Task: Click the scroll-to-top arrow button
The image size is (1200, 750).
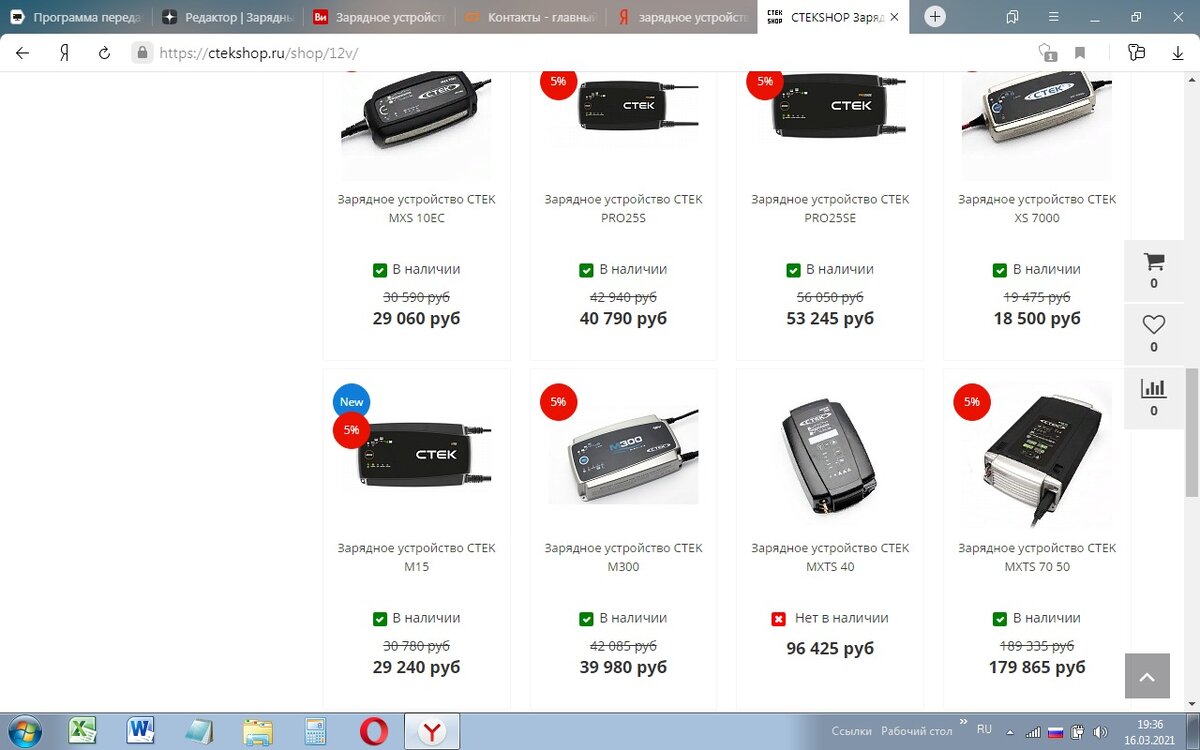Action: (x=1147, y=677)
